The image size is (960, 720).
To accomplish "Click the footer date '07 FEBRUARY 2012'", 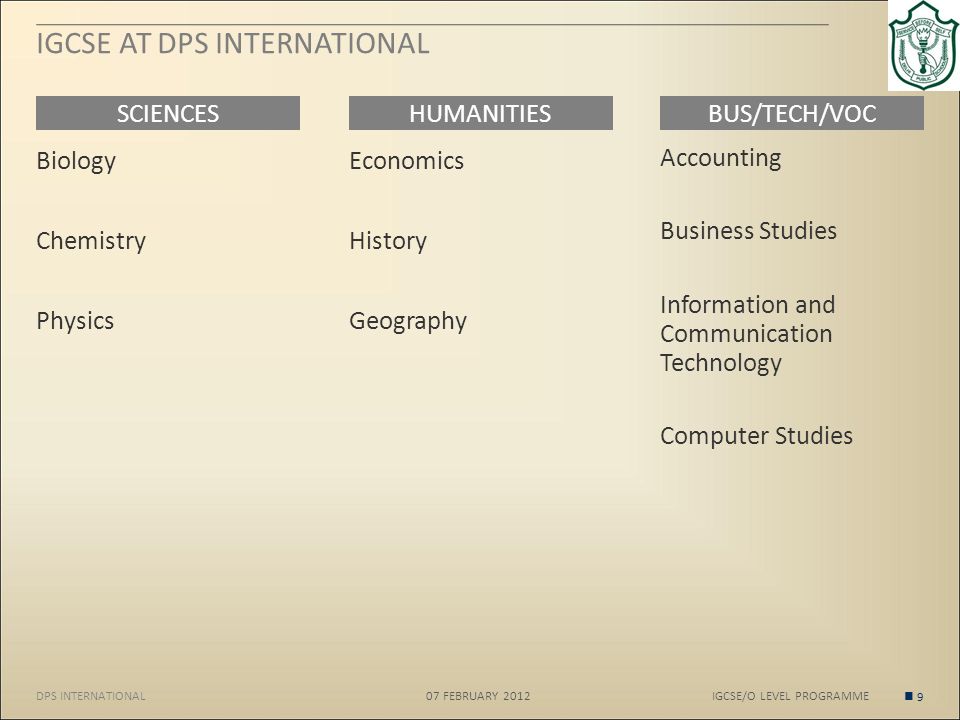I will [x=478, y=696].
